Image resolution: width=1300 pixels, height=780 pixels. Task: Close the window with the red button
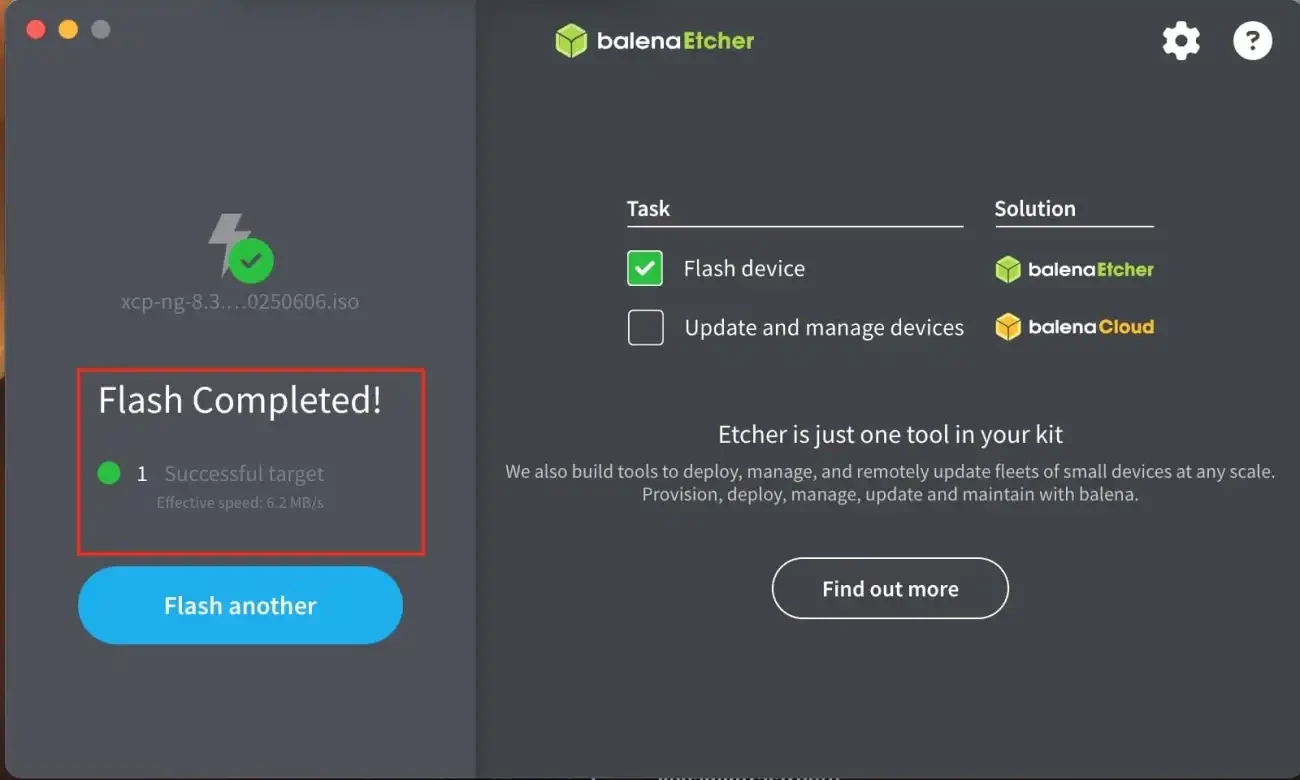[x=36, y=29]
